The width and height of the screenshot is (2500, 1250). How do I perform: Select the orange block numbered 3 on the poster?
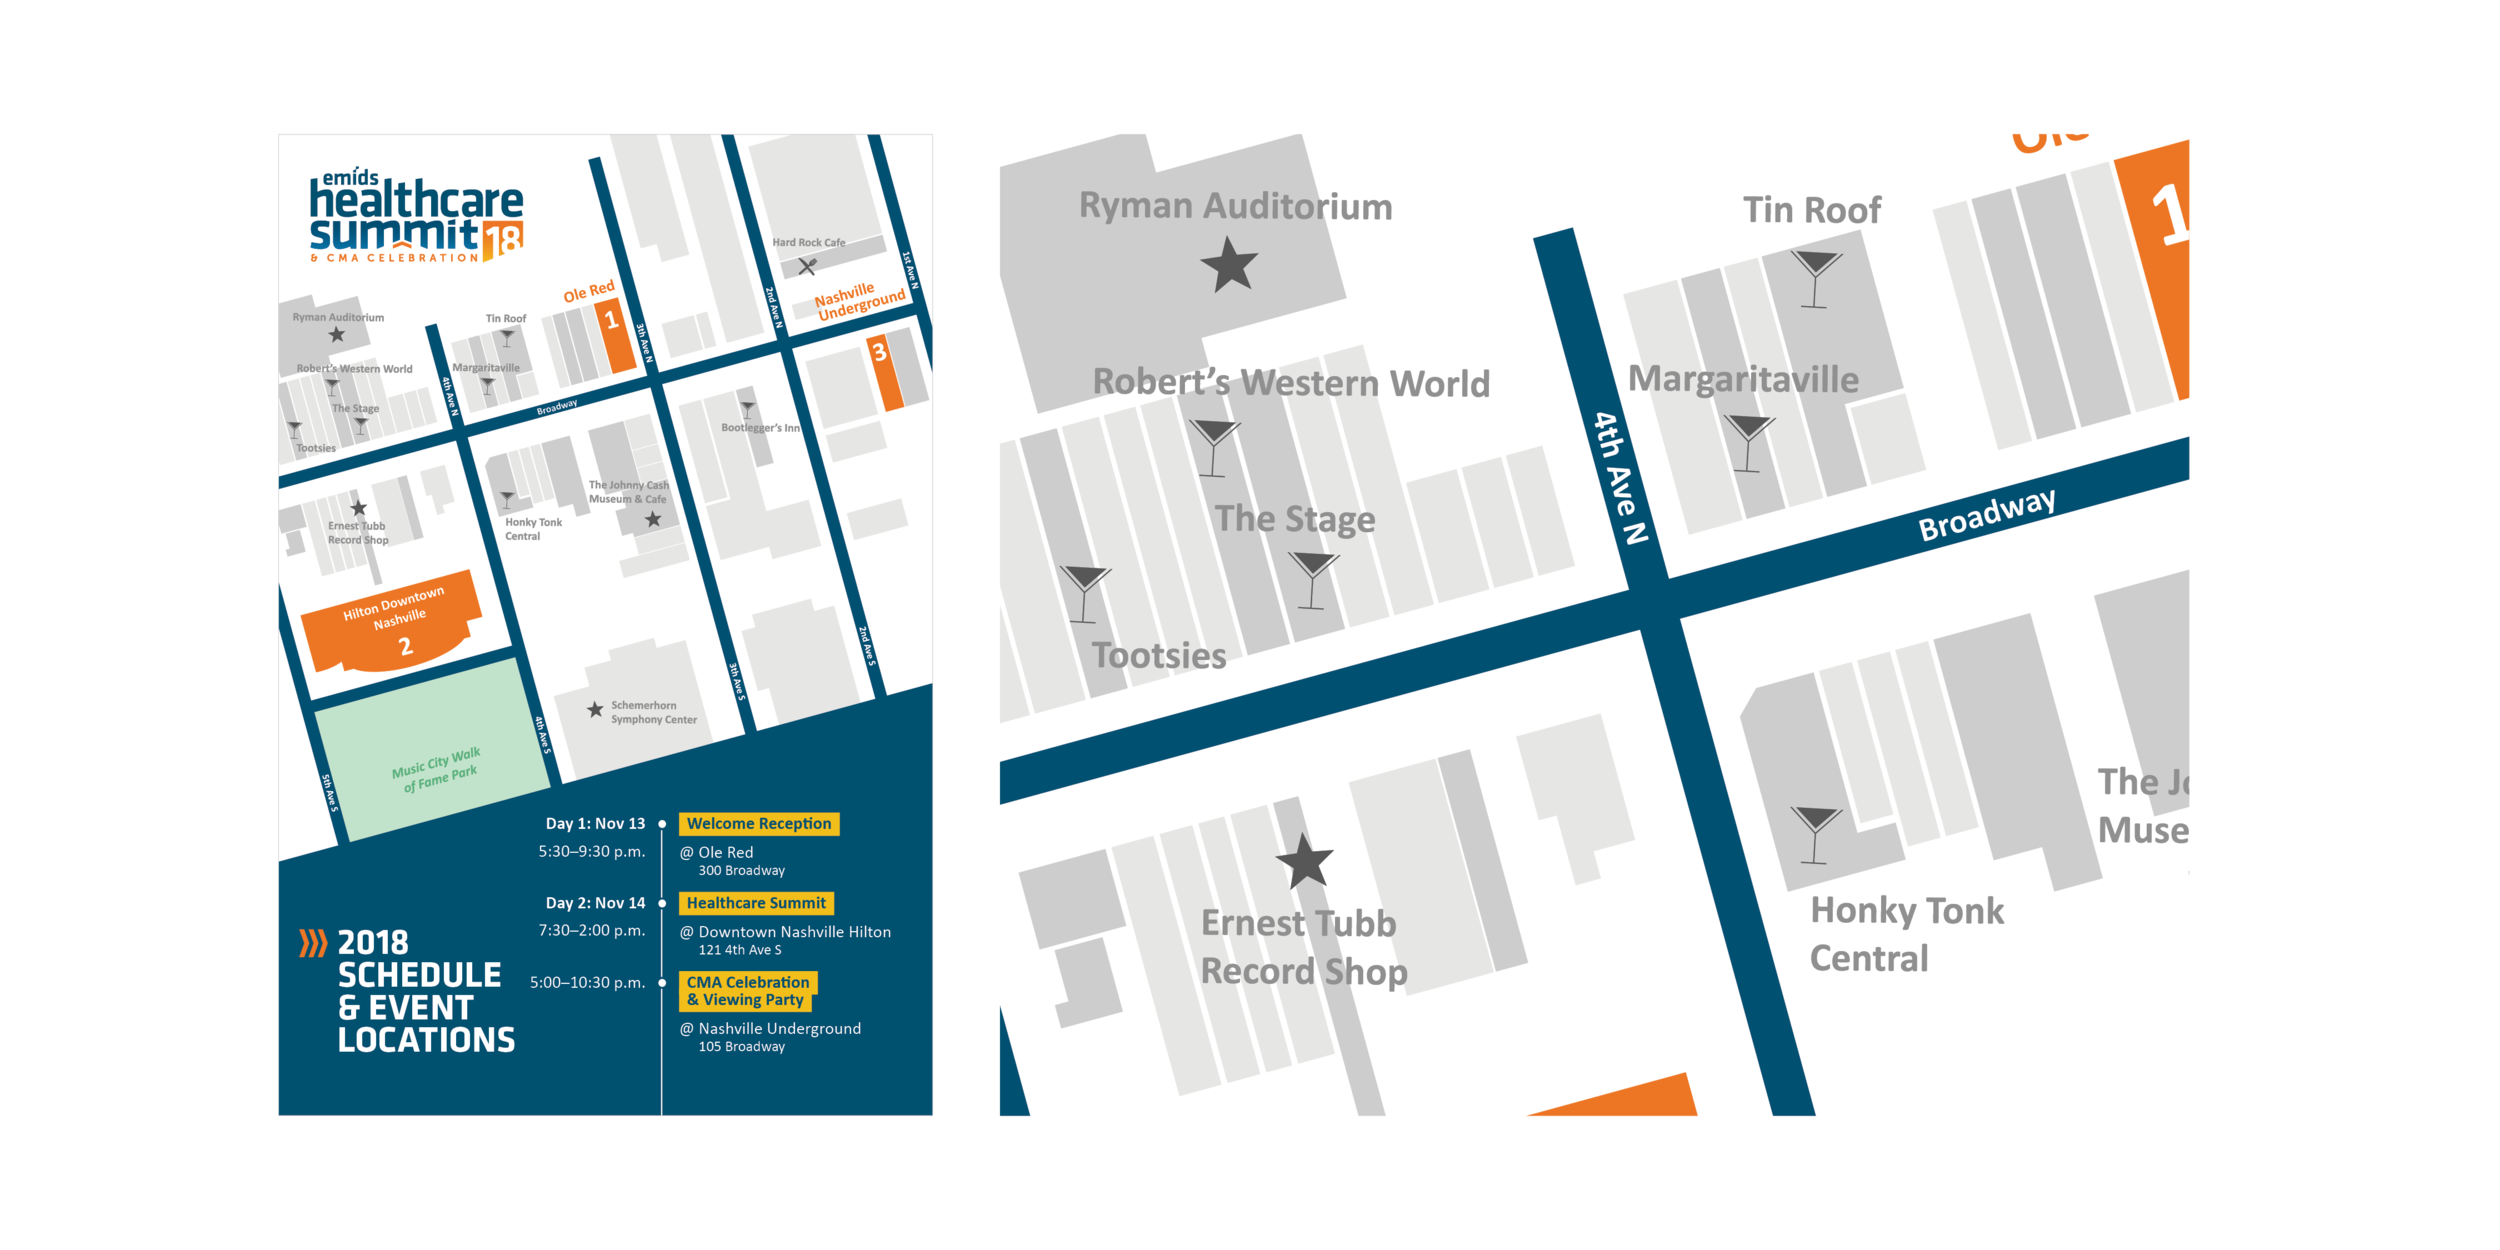(884, 371)
